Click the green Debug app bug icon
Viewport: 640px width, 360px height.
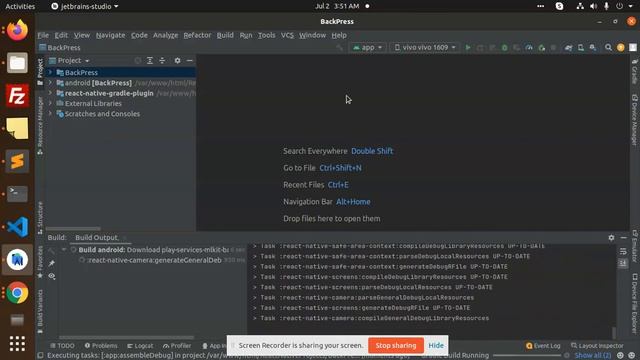coord(504,48)
